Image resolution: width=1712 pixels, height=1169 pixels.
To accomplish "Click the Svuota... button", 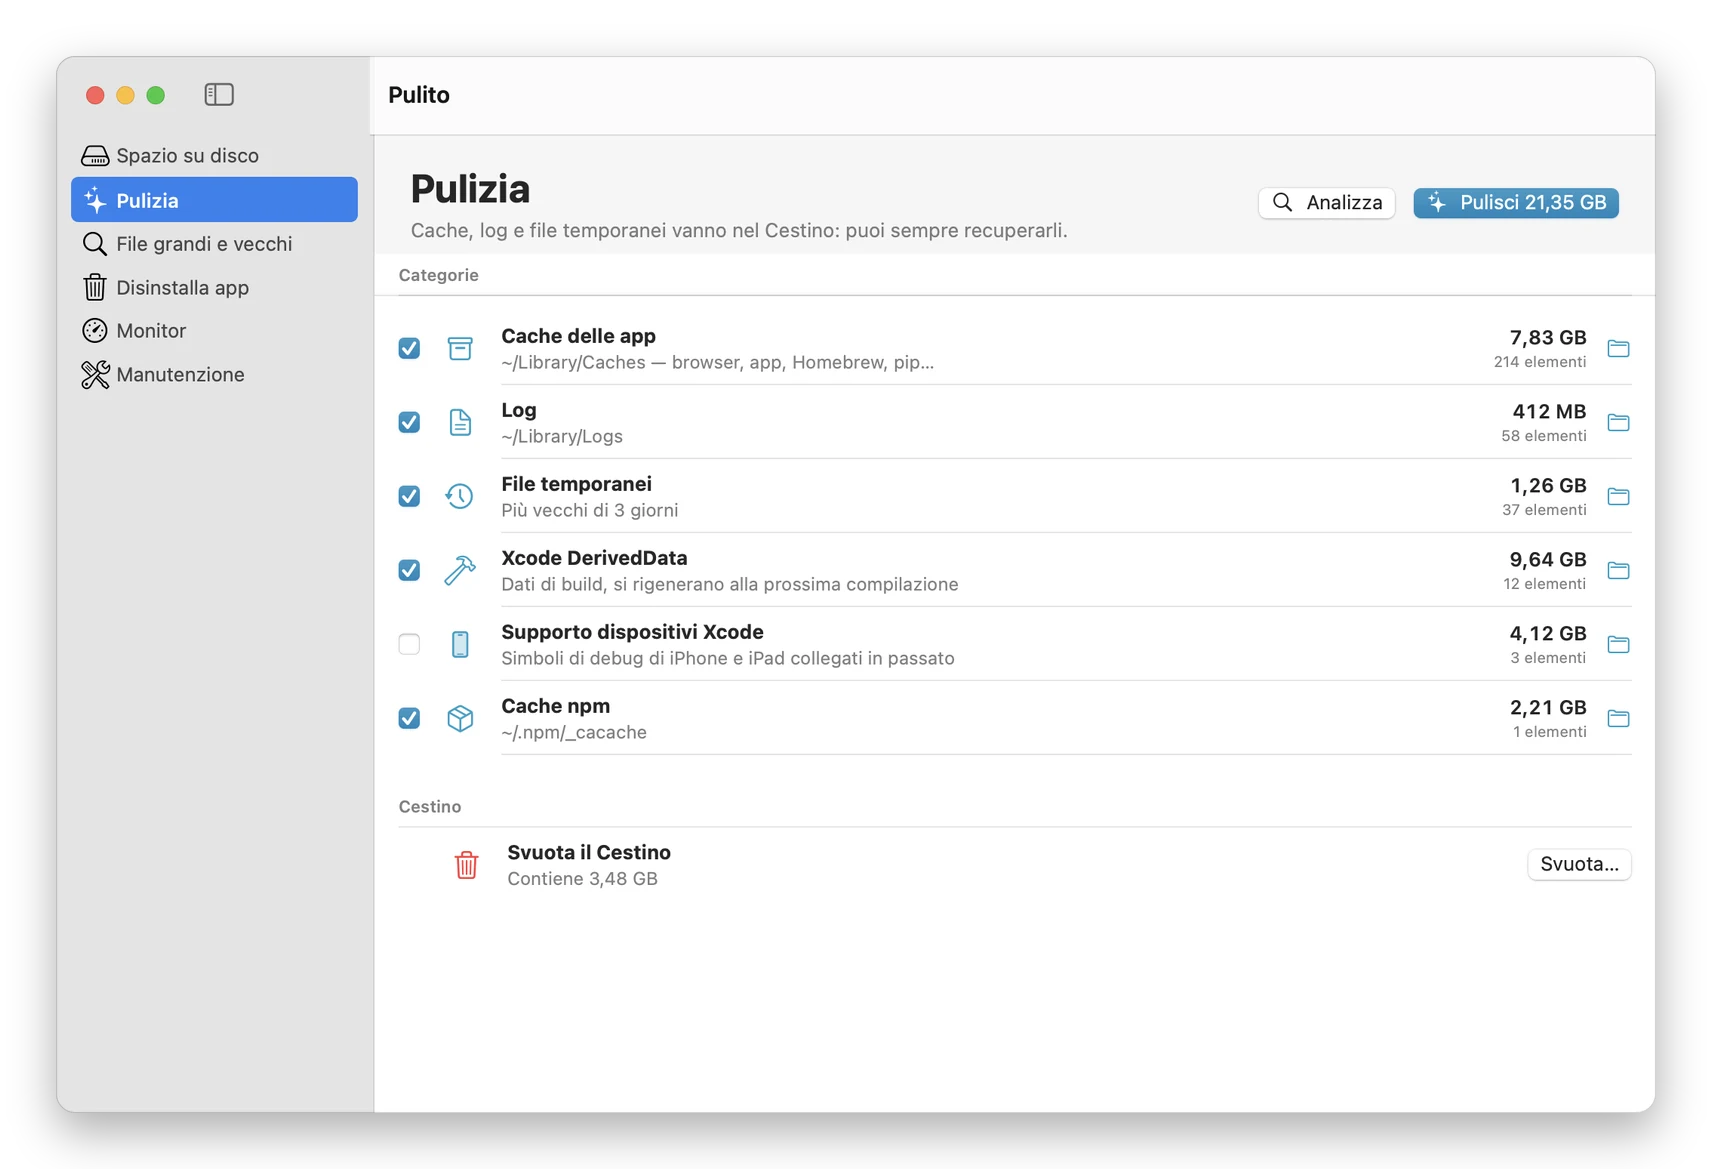I will 1579,864.
